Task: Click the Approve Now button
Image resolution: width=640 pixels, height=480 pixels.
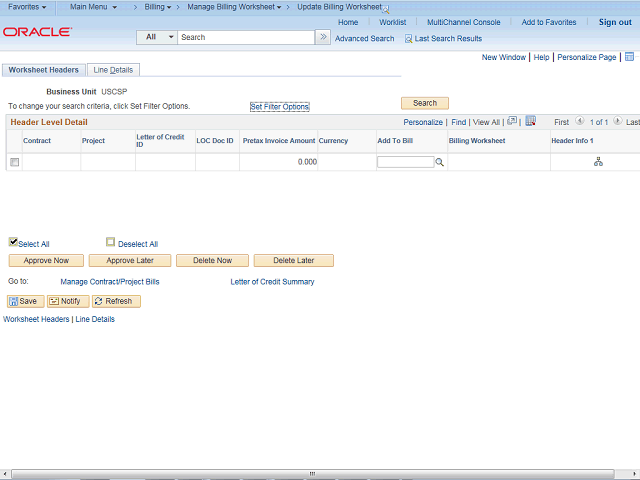Action: (x=46, y=260)
